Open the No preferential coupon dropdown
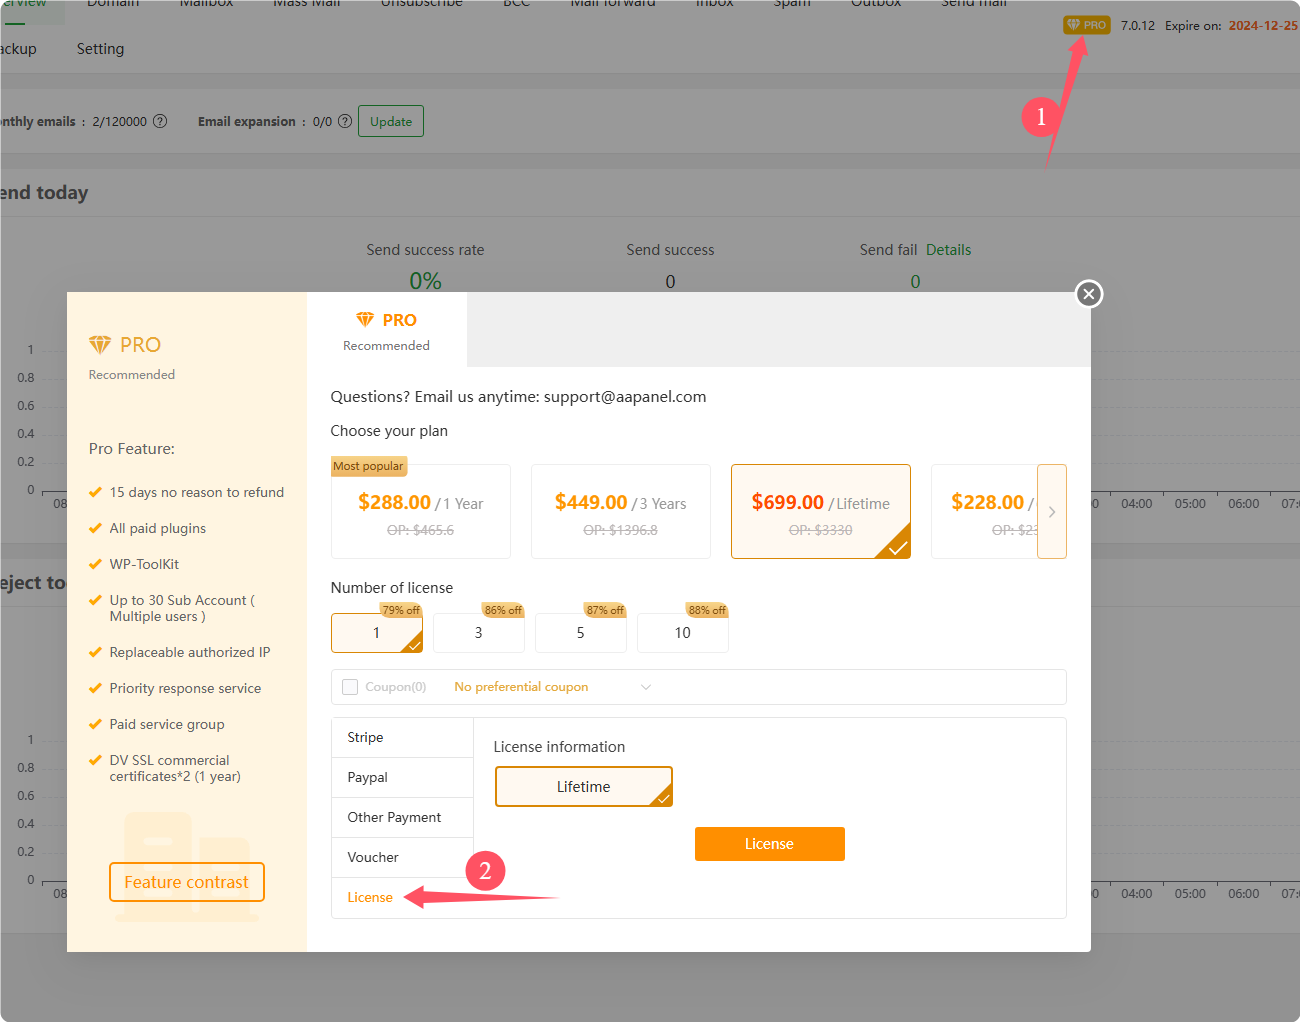 pyautogui.click(x=552, y=687)
